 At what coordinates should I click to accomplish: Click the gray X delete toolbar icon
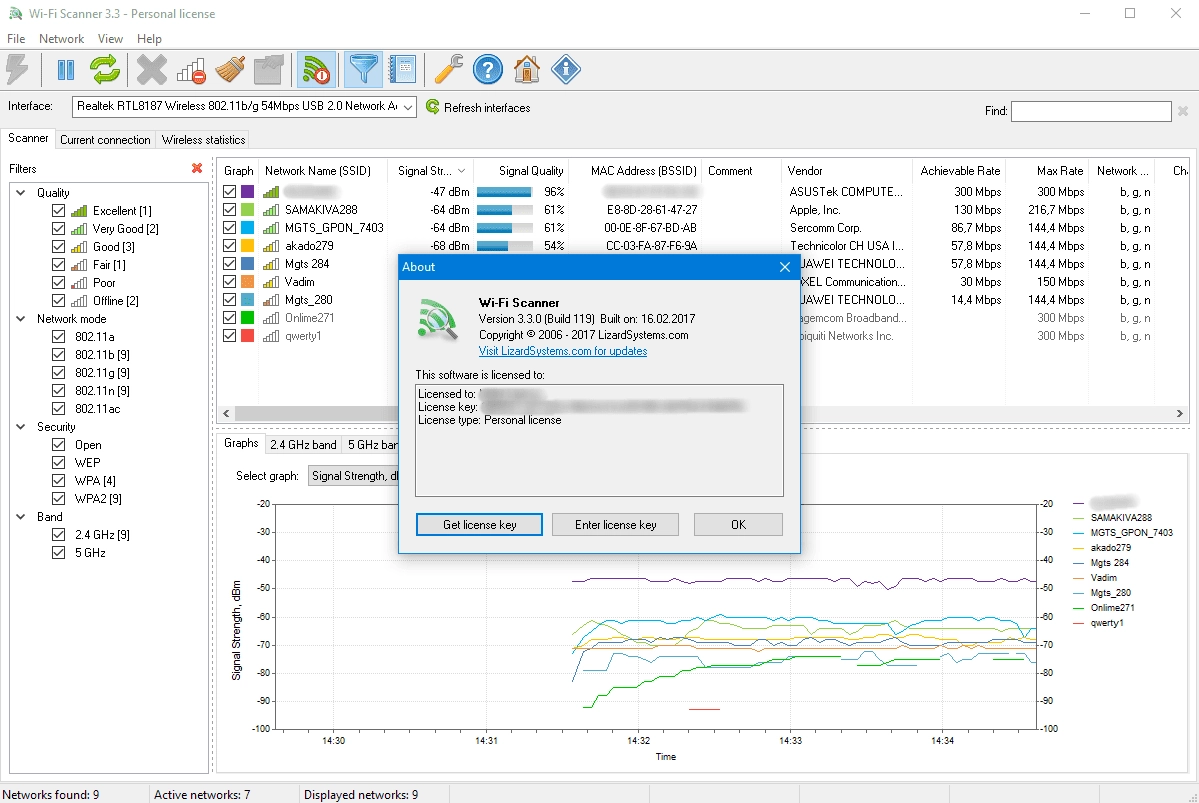[x=151, y=70]
